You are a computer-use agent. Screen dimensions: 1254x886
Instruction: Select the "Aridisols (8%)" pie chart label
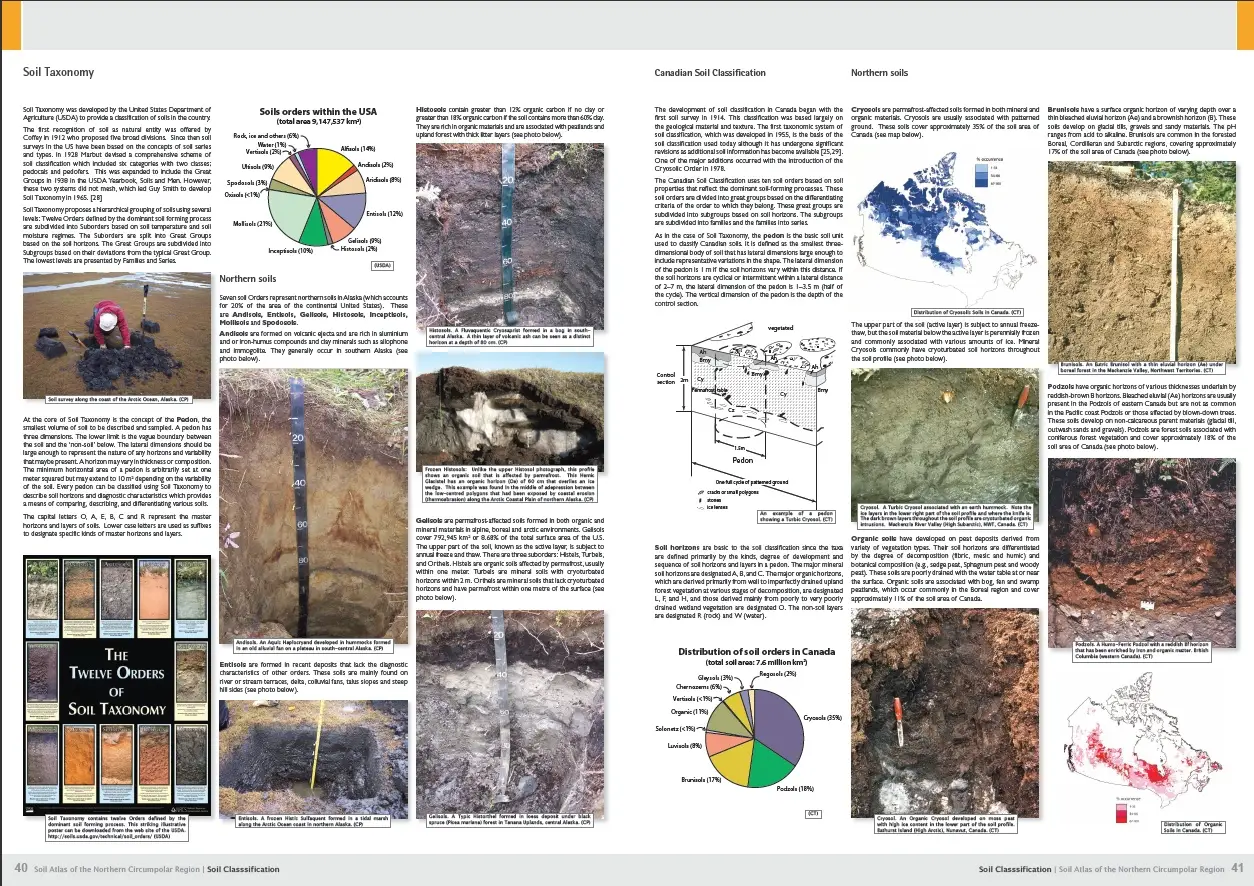pyautogui.click(x=383, y=180)
